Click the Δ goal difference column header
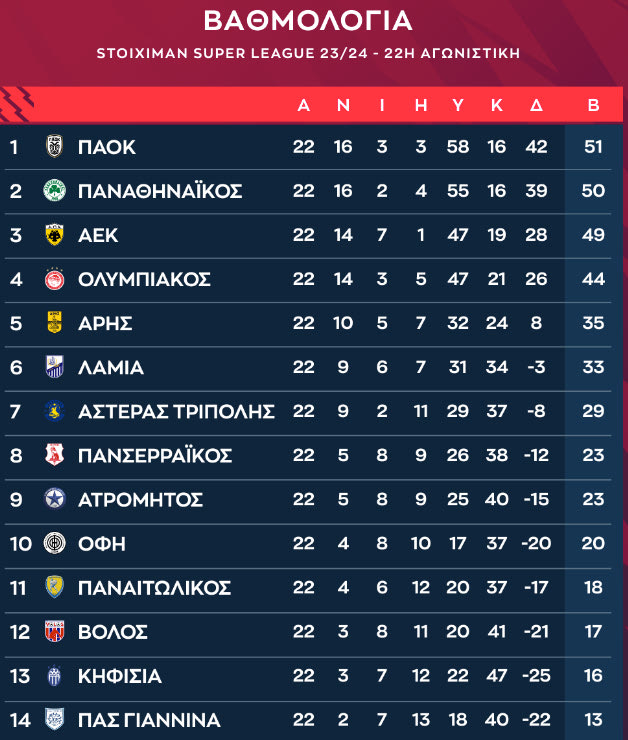628x740 pixels. tap(536, 105)
